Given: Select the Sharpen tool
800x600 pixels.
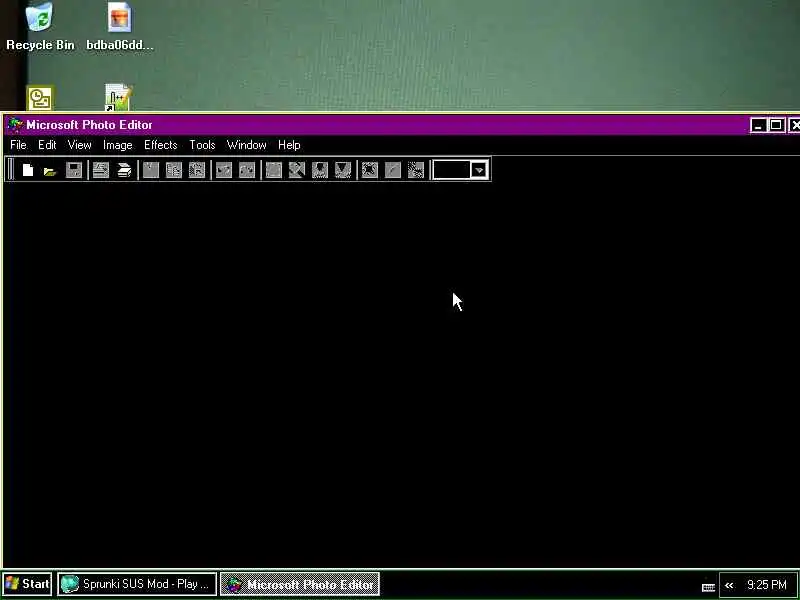Looking at the screenshot, I should tap(343, 170).
